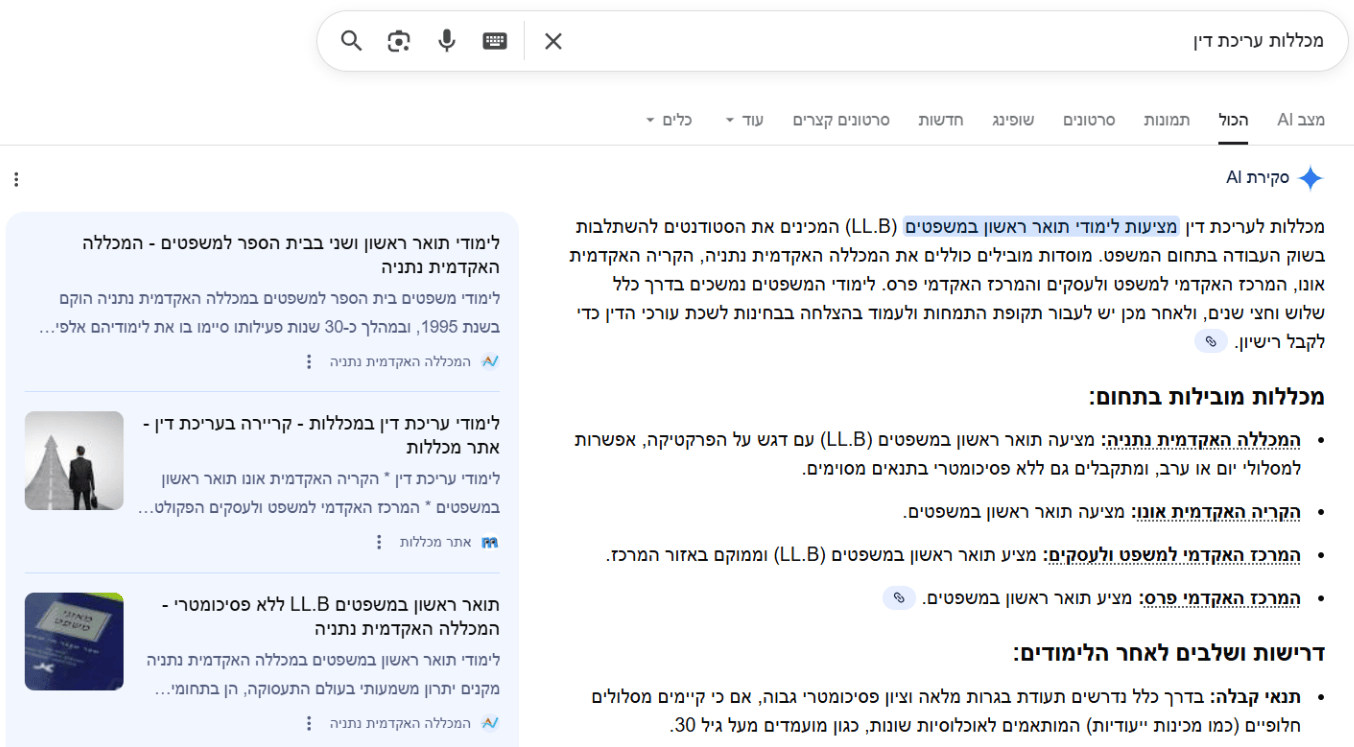
Task: Start voice search with microphone icon
Action: coord(447,41)
